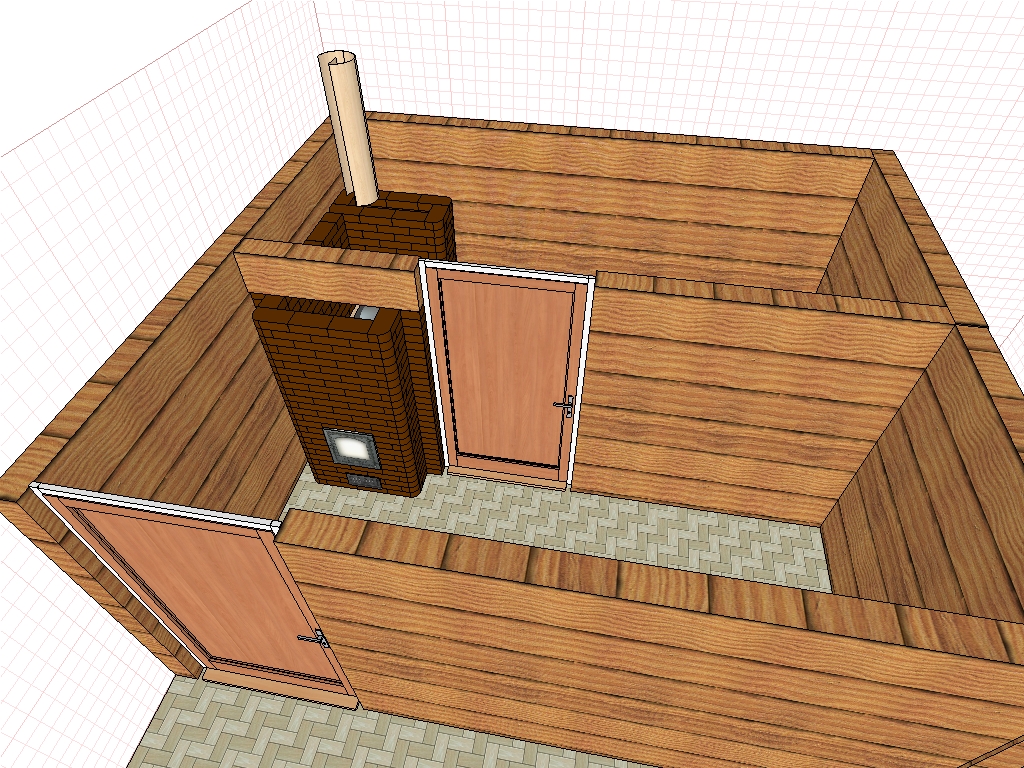Click the handle of the interior door
Viewport: 1024px width, 768px height.
click(565, 405)
